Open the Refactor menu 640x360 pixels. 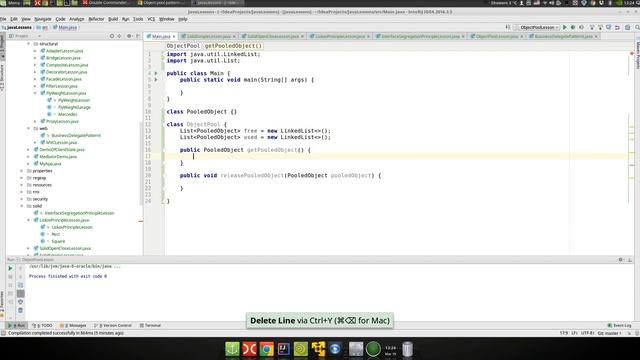click(96, 19)
